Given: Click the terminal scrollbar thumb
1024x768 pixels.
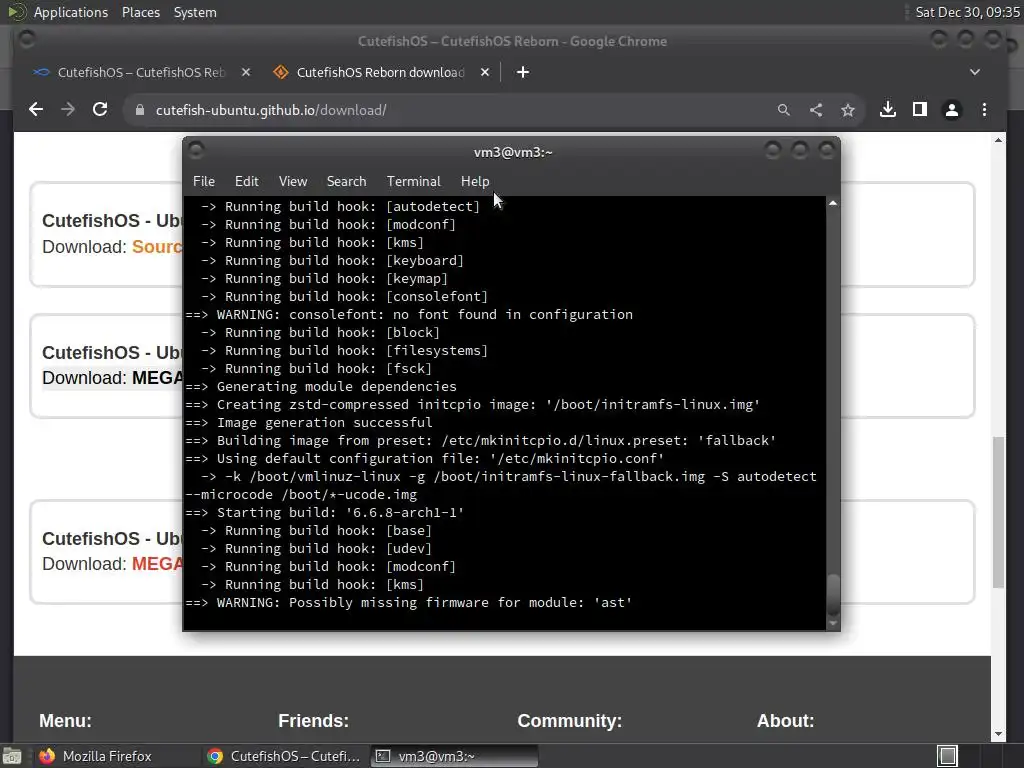Looking at the screenshot, I should pos(833,594).
